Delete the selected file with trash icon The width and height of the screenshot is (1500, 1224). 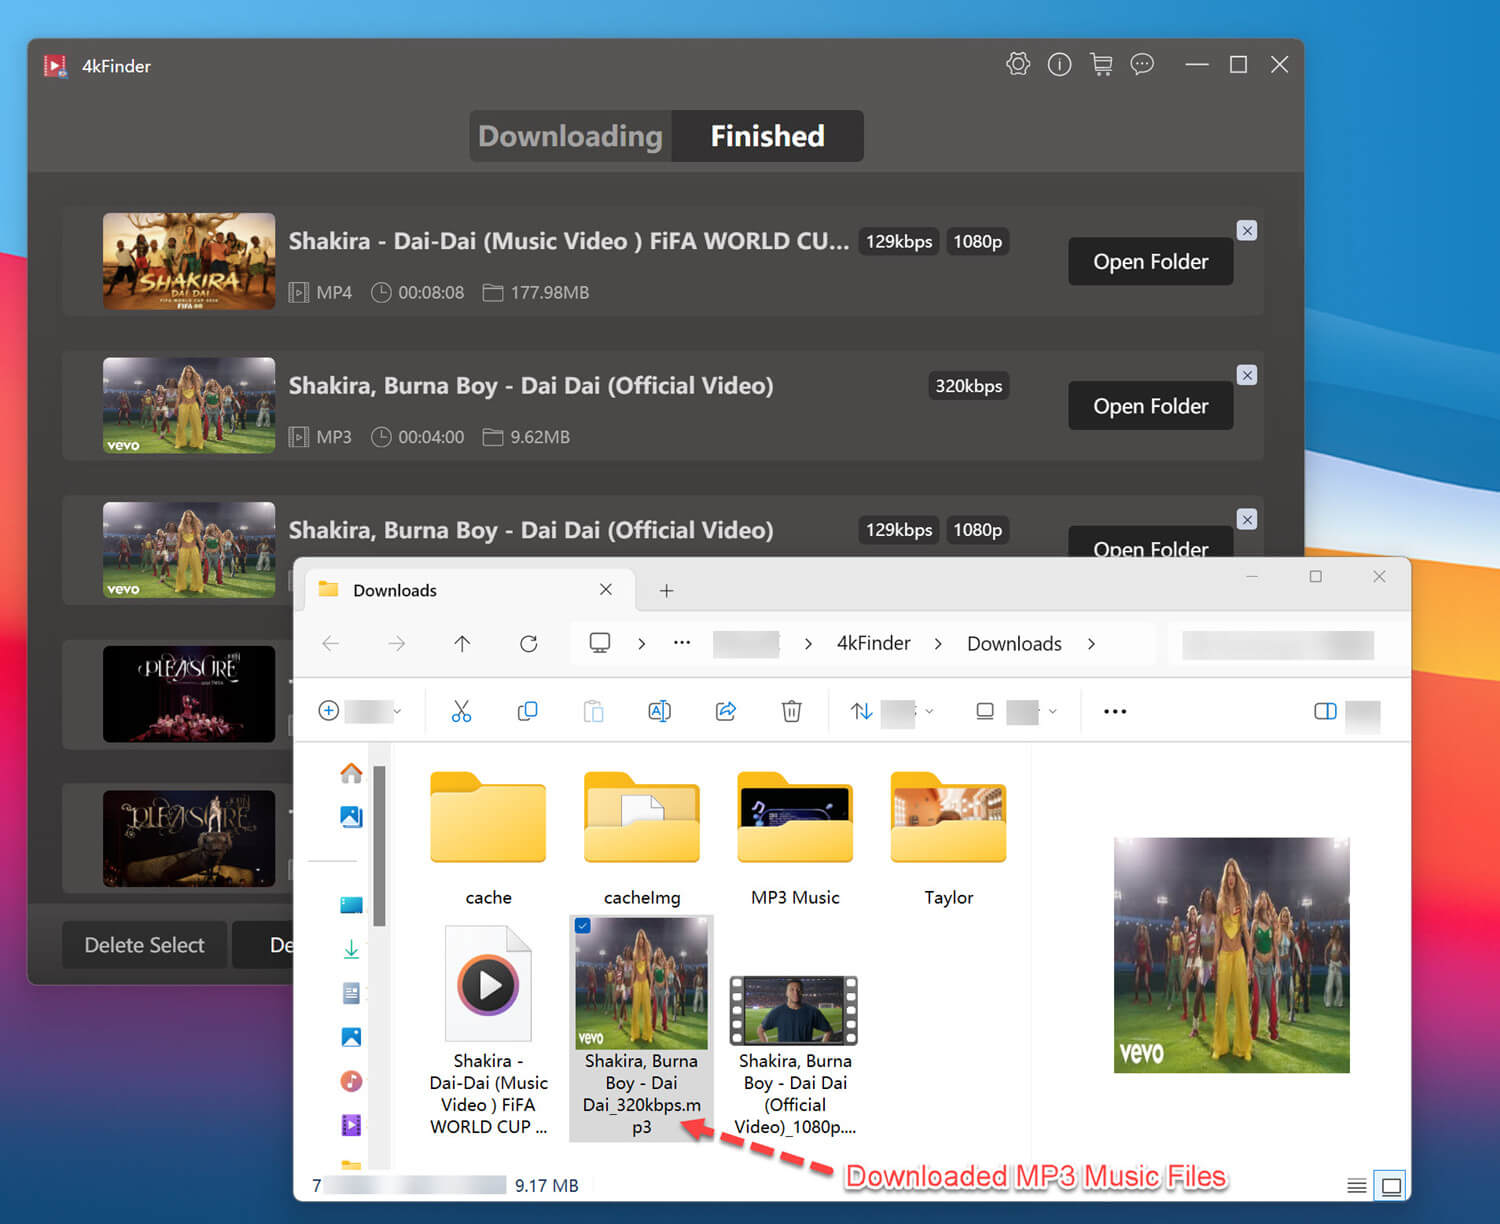pos(792,711)
